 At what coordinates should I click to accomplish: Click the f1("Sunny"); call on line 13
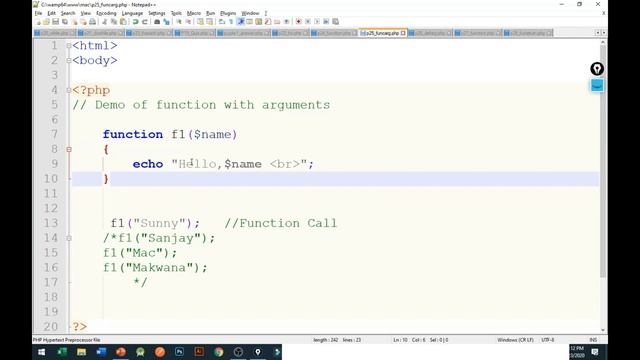[x=156, y=223]
